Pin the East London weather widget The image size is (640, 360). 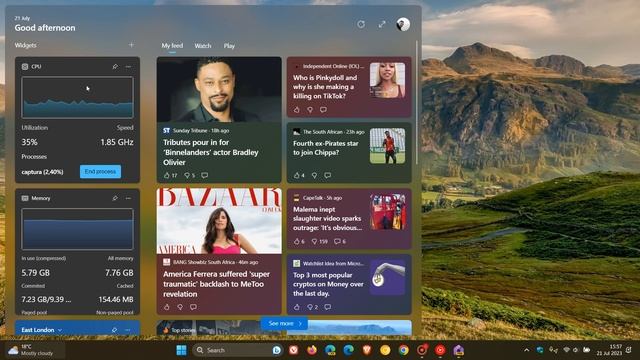[114, 330]
